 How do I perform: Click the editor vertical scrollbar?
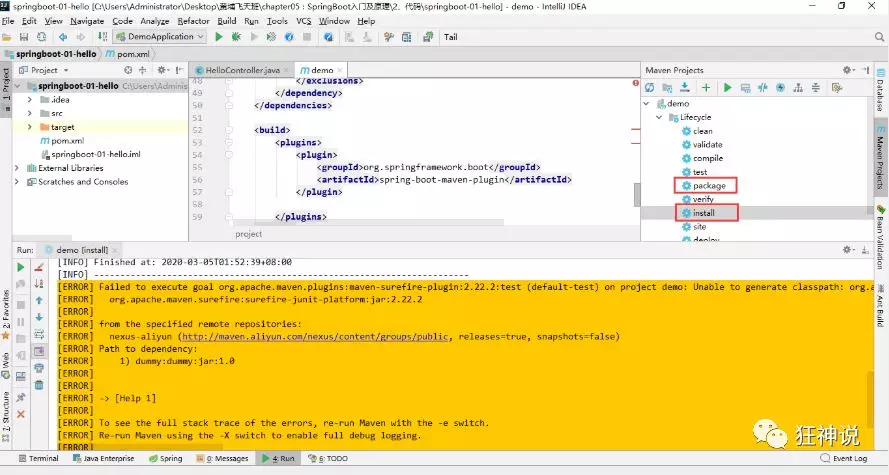pos(637,195)
